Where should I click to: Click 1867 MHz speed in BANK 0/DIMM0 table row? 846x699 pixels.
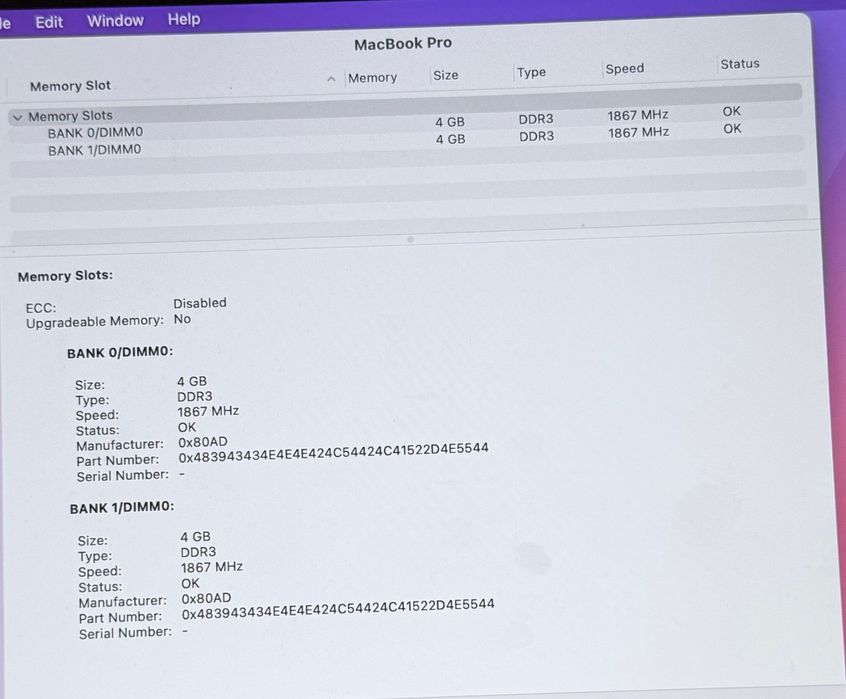pyautogui.click(x=638, y=115)
